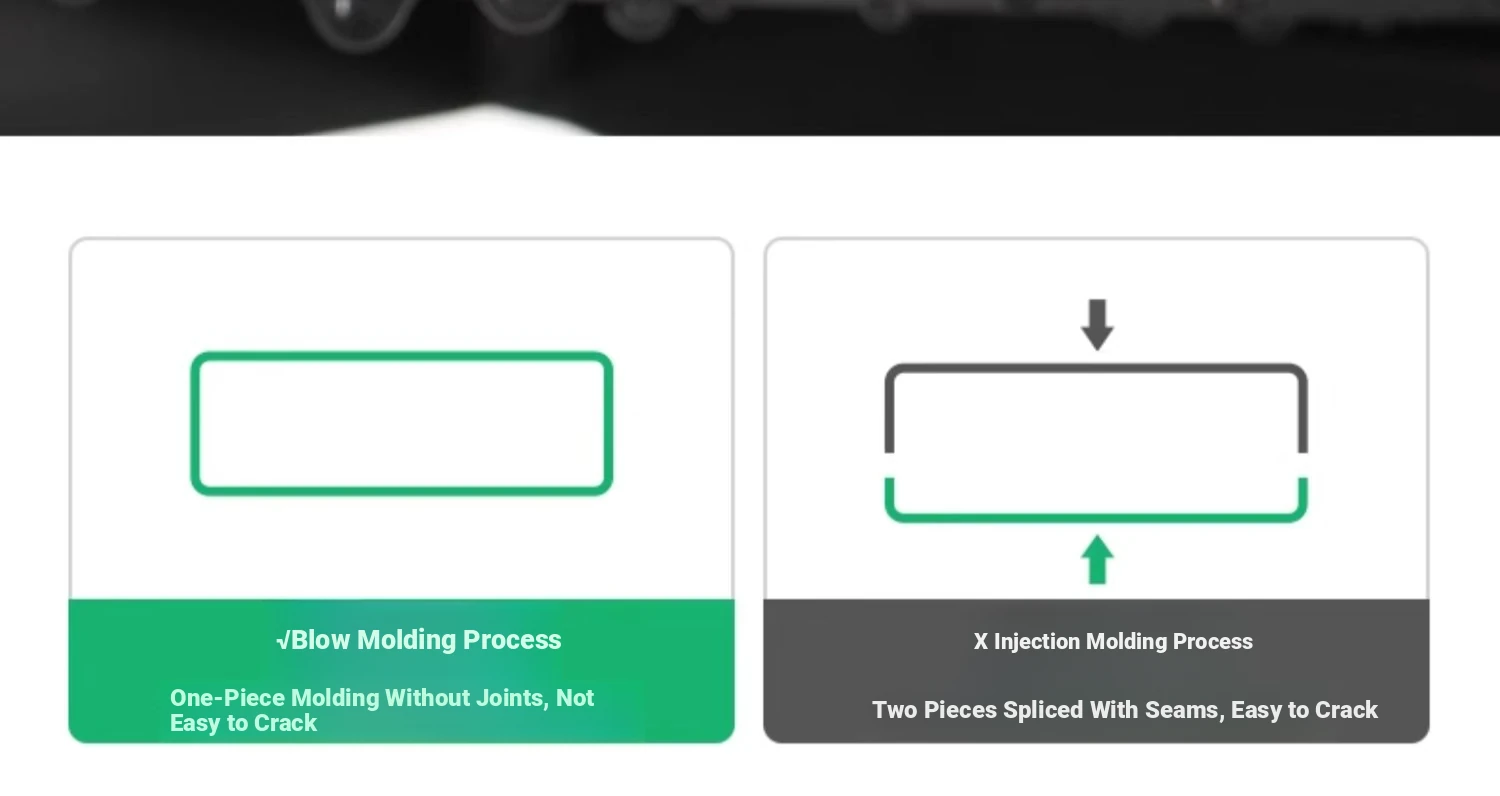This screenshot has height=796, width=1500.
Task: Click the check mark before Blow Molding
Action: [x=284, y=640]
